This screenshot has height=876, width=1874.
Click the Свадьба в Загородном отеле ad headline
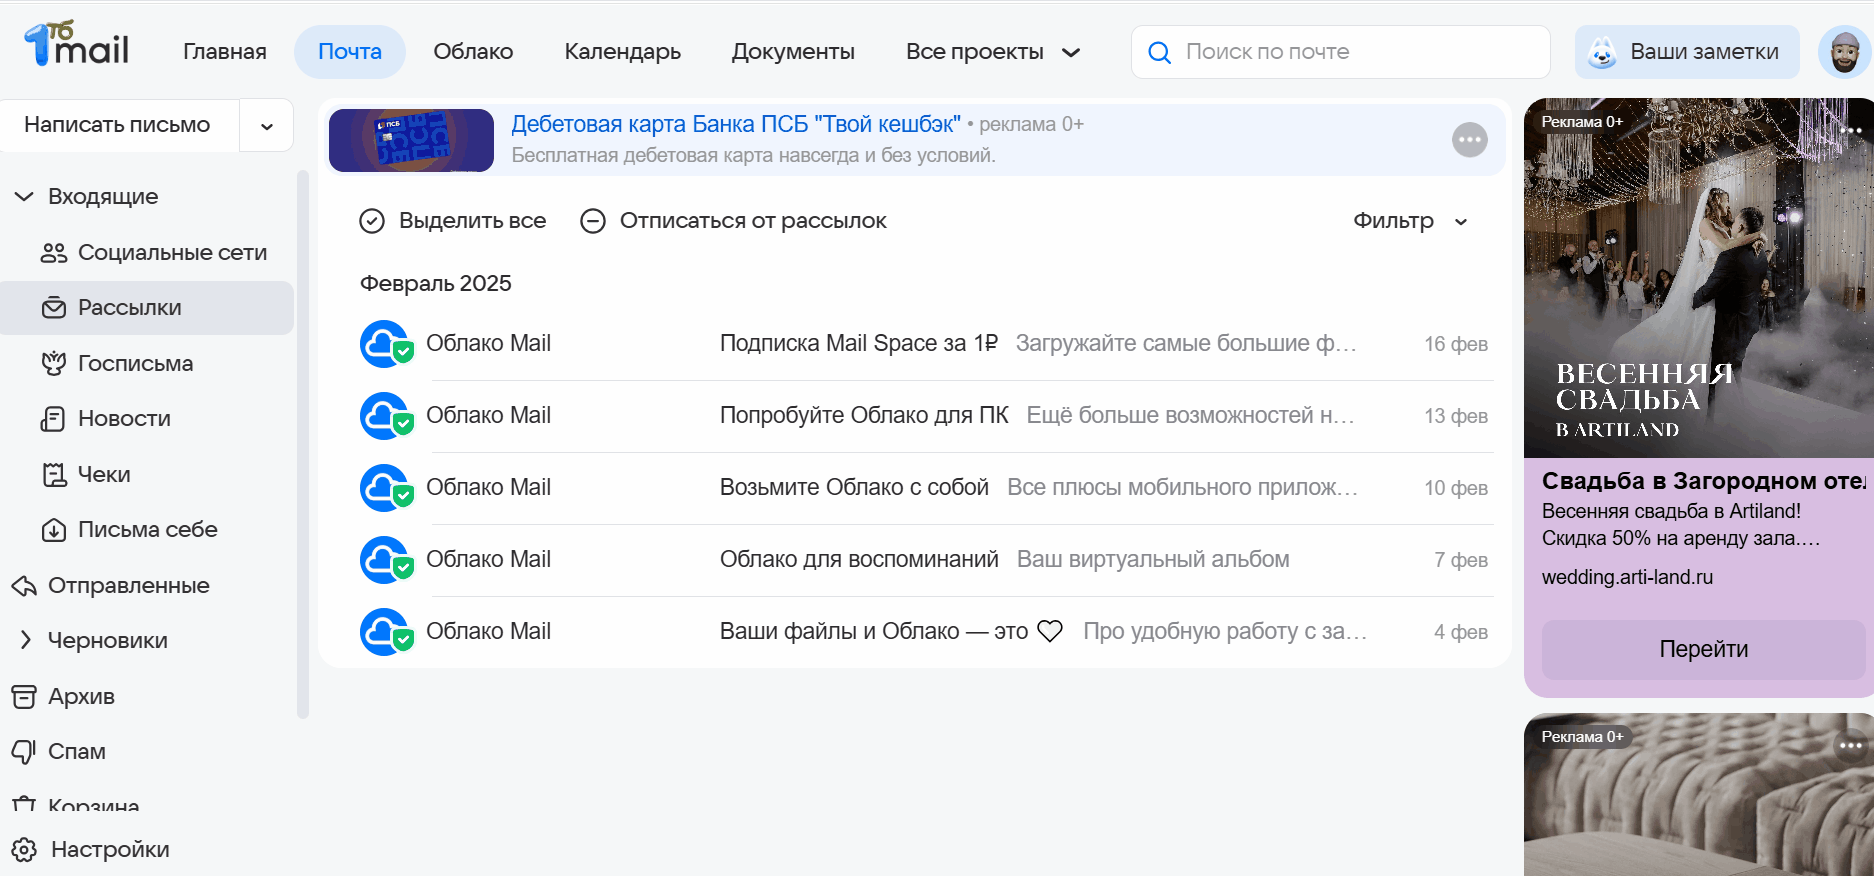[x=1703, y=481]
